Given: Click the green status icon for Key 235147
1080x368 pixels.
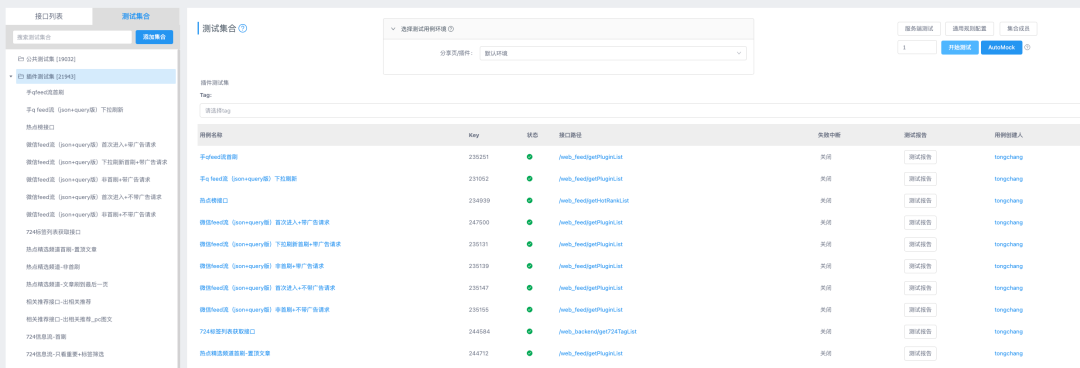Looking at the screenshot, I should (529, 287).
